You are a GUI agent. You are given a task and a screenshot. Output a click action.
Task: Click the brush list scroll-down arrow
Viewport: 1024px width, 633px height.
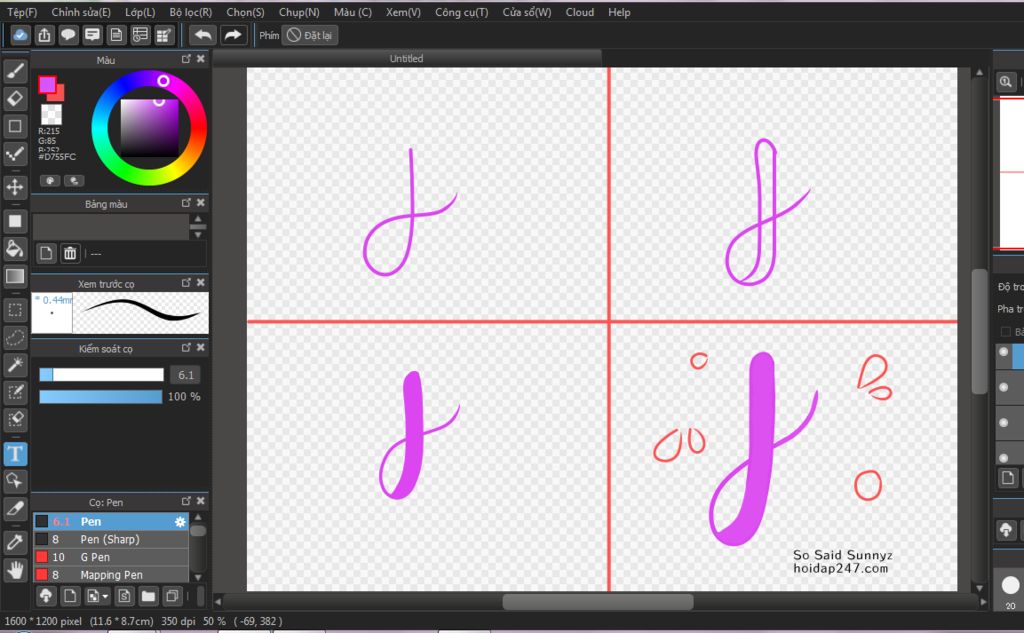[x=198, y=577]
